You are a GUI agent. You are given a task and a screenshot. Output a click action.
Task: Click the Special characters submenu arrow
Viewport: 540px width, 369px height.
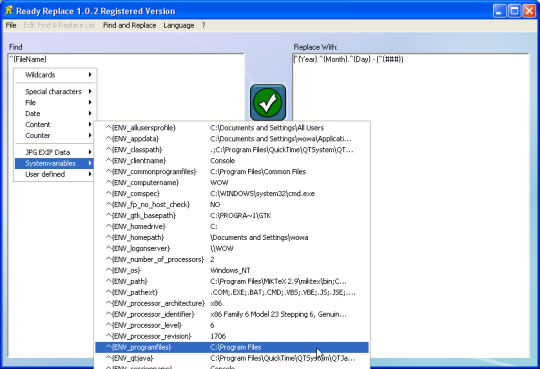90,91
